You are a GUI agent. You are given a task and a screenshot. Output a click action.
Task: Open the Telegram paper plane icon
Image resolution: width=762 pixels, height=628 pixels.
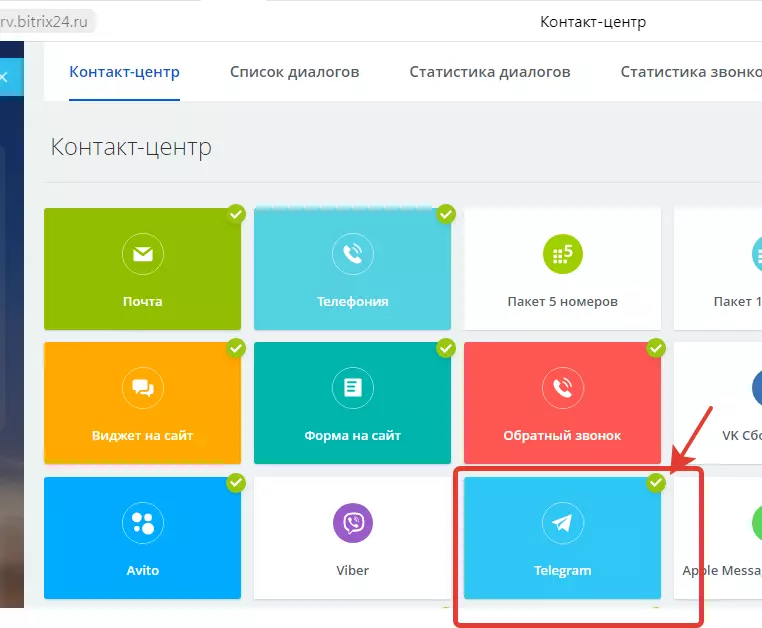[563, 523]
